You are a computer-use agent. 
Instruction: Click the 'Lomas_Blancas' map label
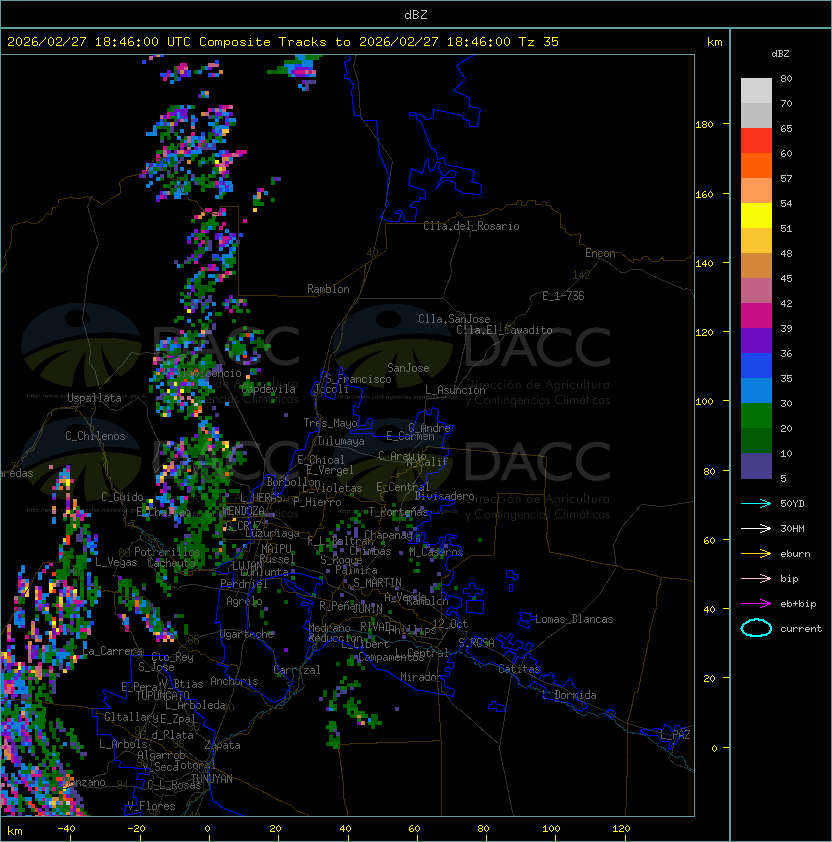574,619
